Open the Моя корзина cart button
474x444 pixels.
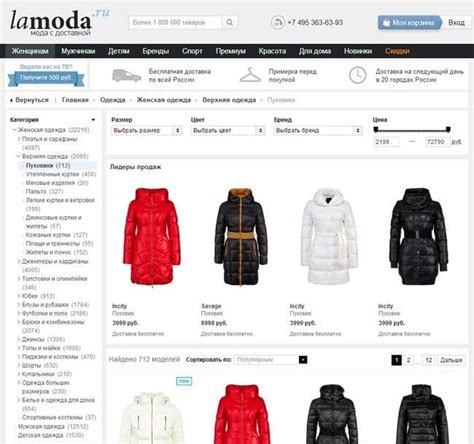point(410,23)
